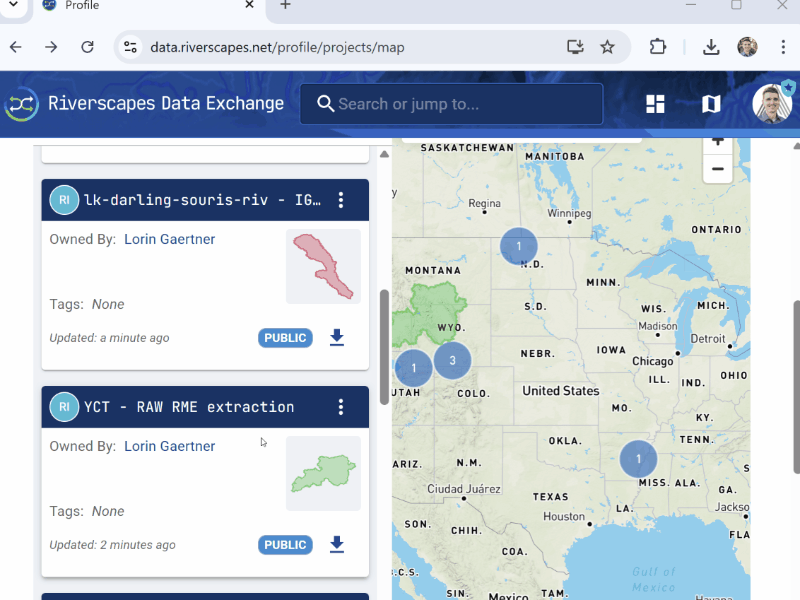Select the Profile browser tab
This screenshot has width=800, height=600.
tap(80, 7)
